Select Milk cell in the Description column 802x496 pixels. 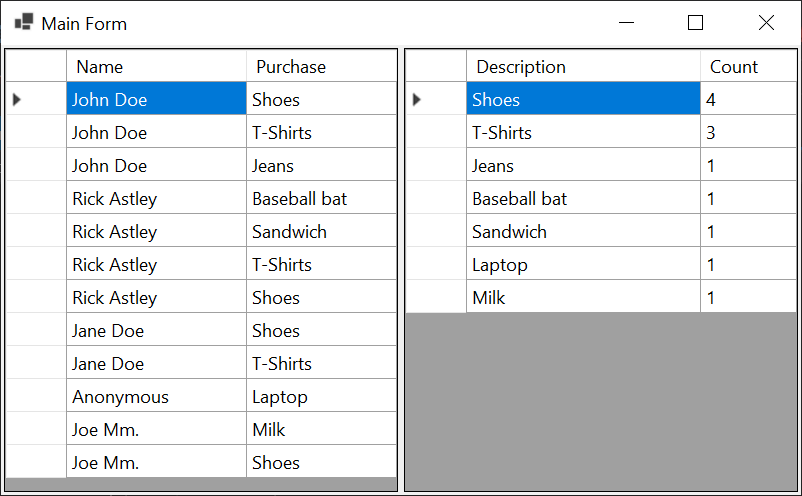click(x=583, y=297)
